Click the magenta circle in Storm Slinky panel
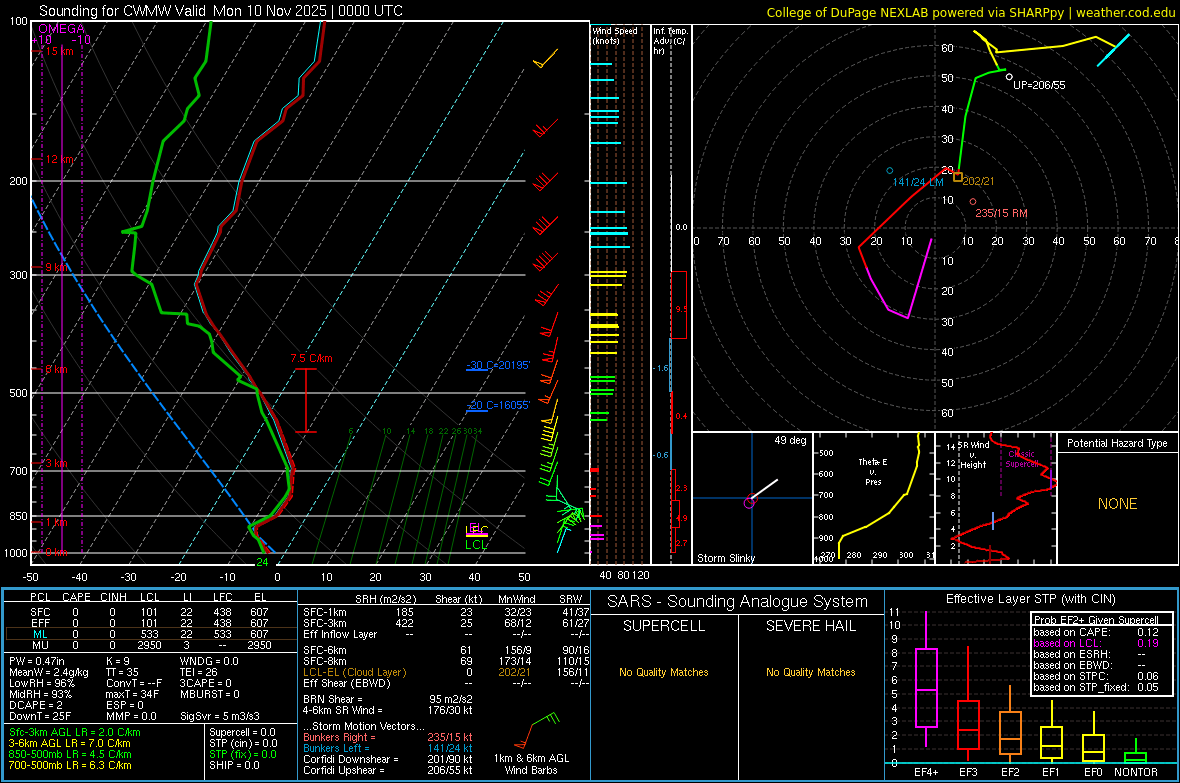1180x783 pixels. coord(750,502)
